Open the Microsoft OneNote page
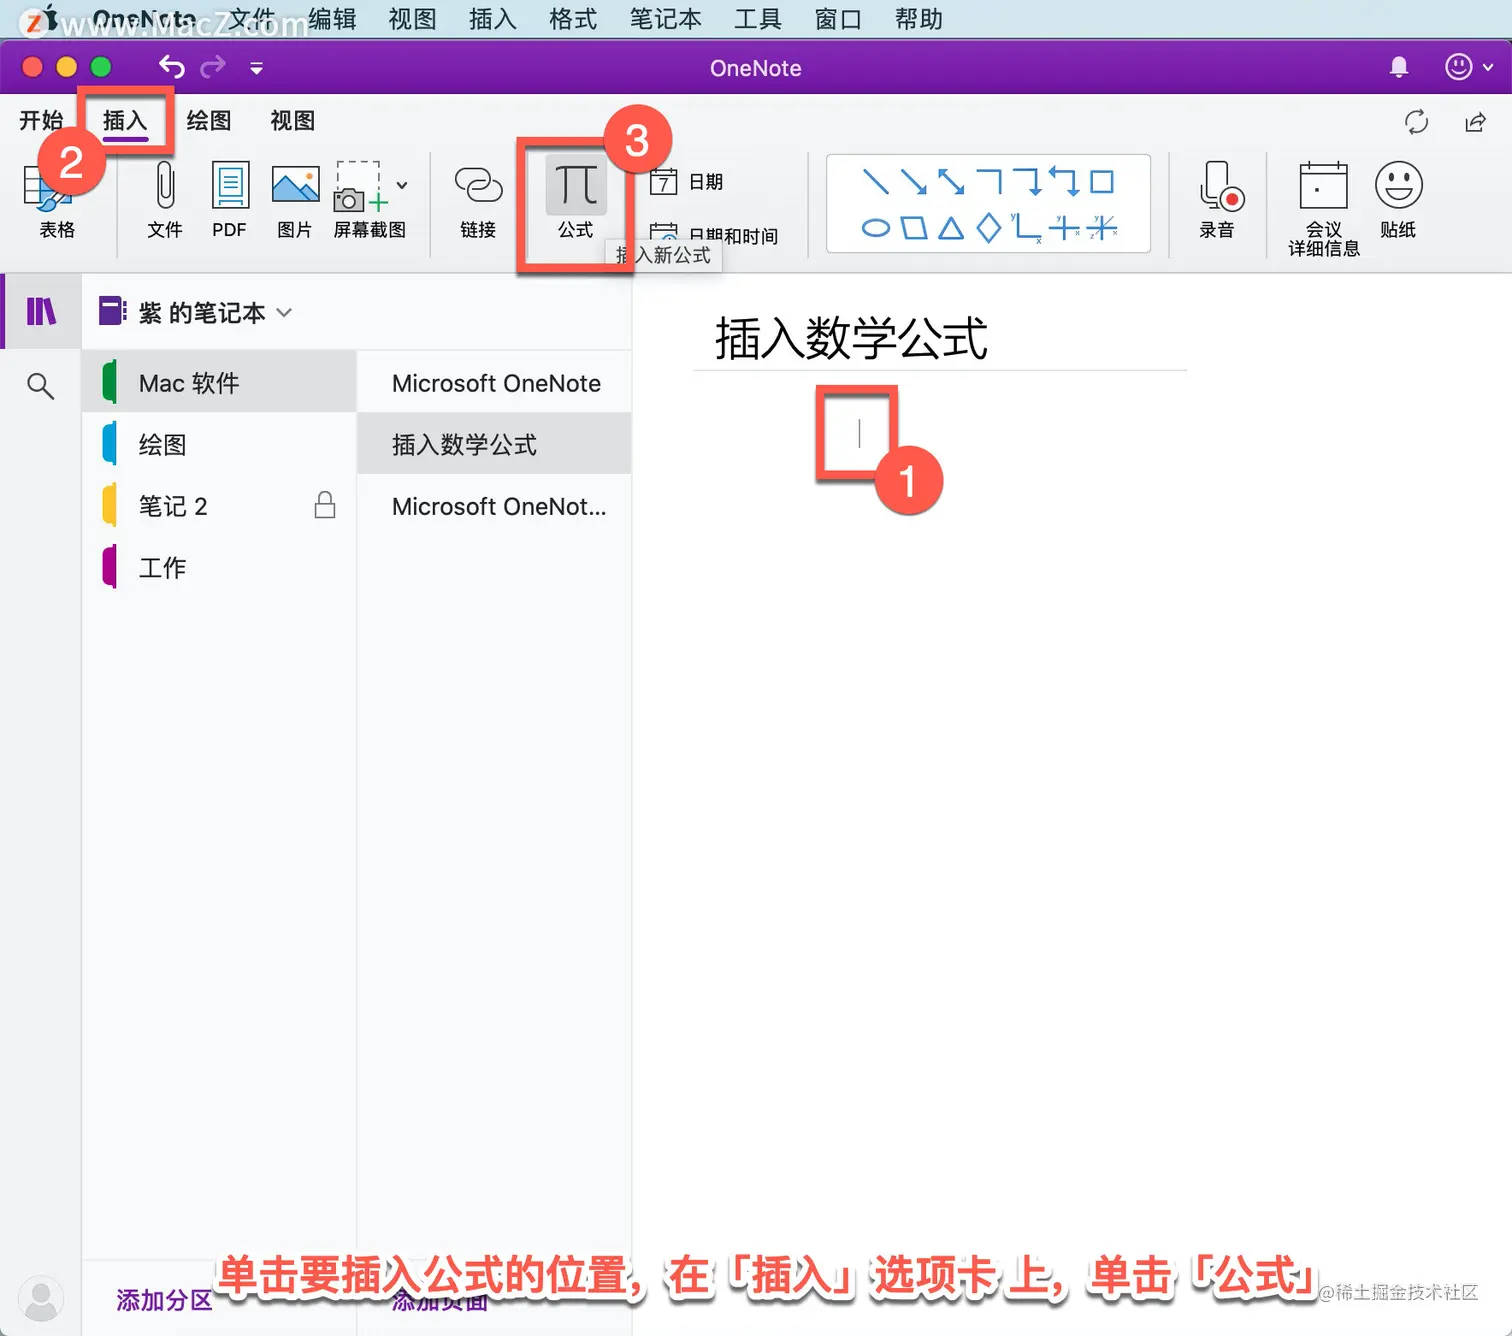The width and height of the screenshot is (1512, 1336). click(494, 383)
